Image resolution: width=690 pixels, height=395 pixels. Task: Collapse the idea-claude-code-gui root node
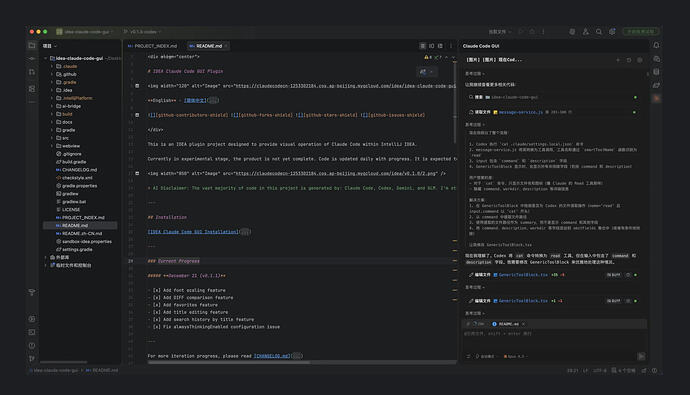click(45, 58)
